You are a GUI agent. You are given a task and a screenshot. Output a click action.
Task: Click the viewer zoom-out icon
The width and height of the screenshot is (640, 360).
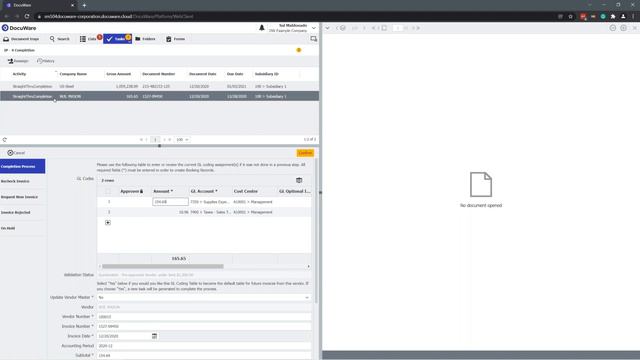613,28
